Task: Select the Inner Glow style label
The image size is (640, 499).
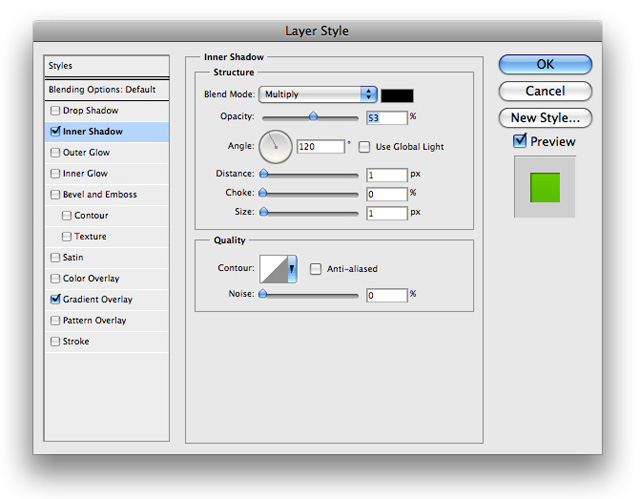Action: [85, 173]
